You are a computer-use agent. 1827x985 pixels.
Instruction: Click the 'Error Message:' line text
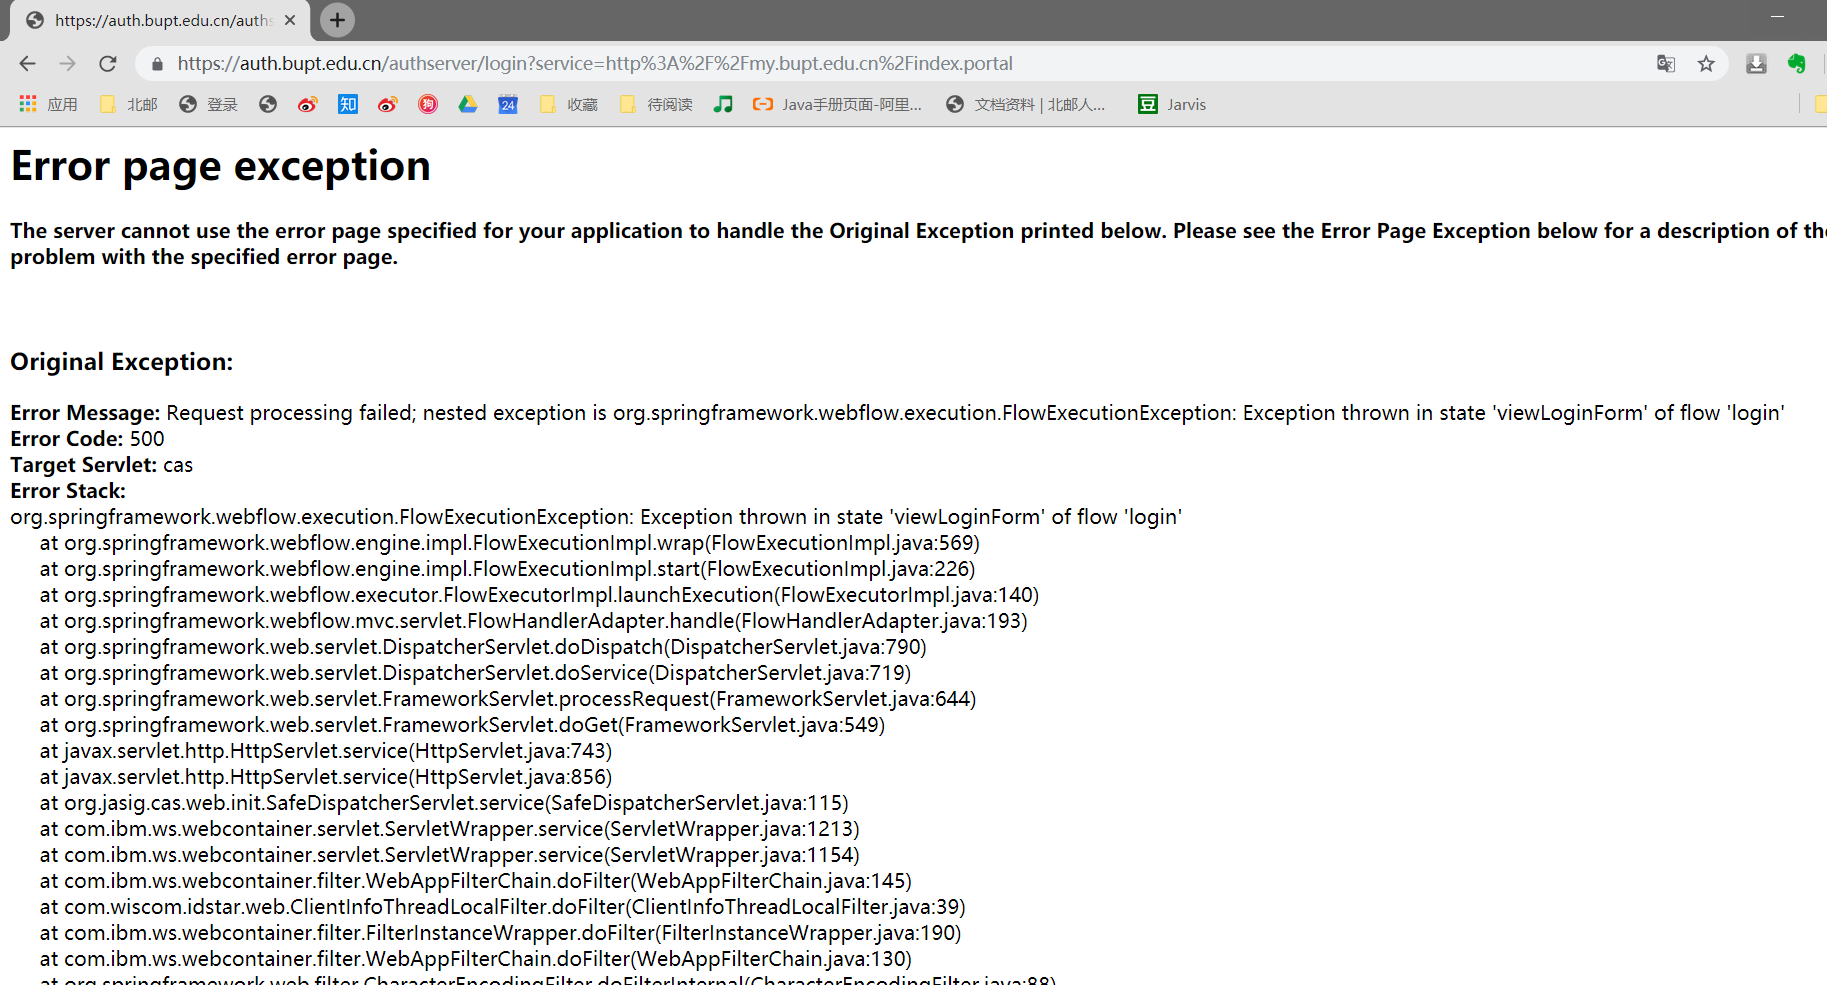(897, 413)
